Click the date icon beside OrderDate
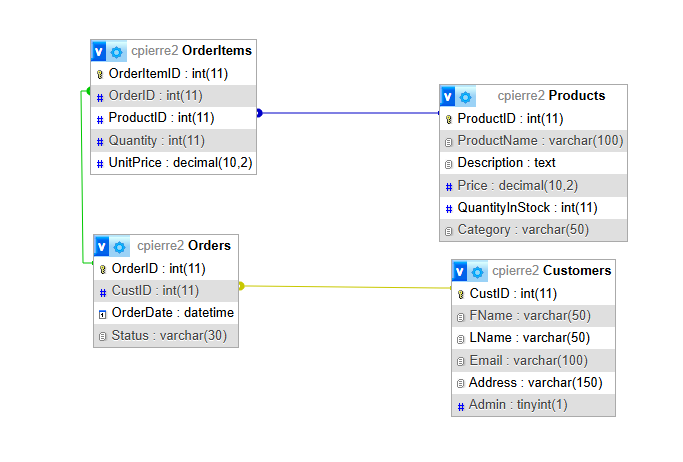This screenshot has width=683, height=462. (102, 314)
